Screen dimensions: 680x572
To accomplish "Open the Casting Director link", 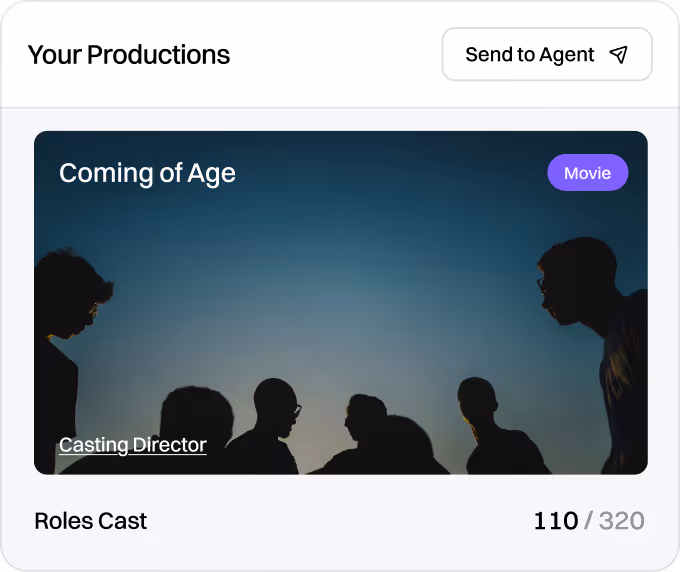I will pyautogui.click(x=133, y=445).
